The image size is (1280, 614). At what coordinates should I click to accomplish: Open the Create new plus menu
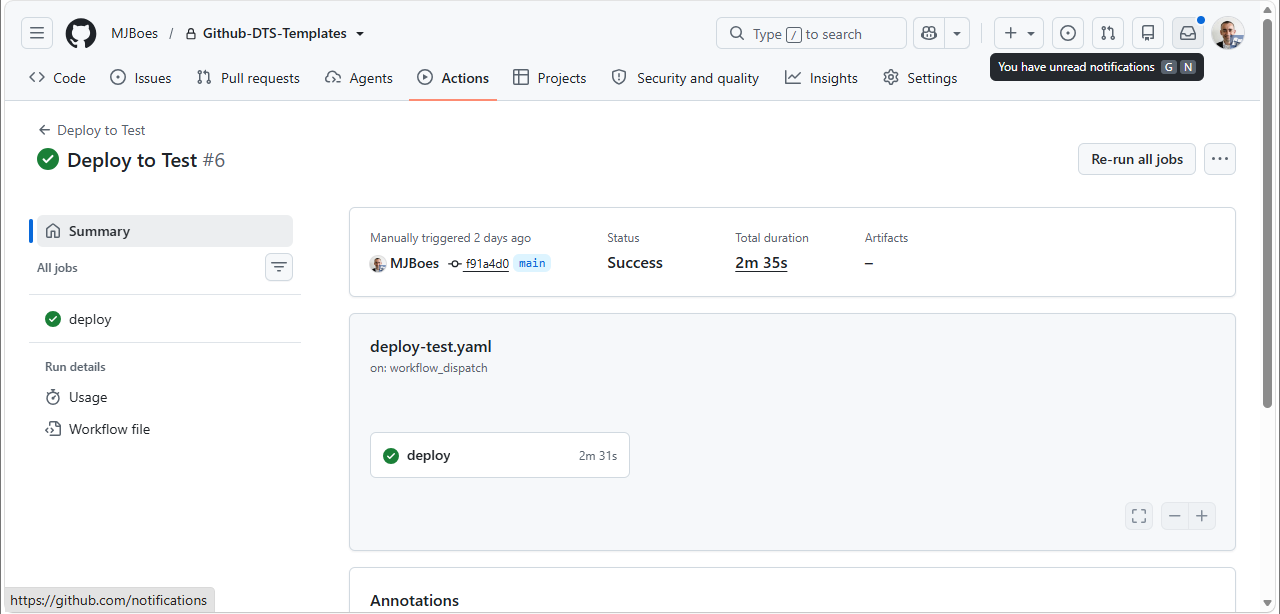coord(1019,33)
